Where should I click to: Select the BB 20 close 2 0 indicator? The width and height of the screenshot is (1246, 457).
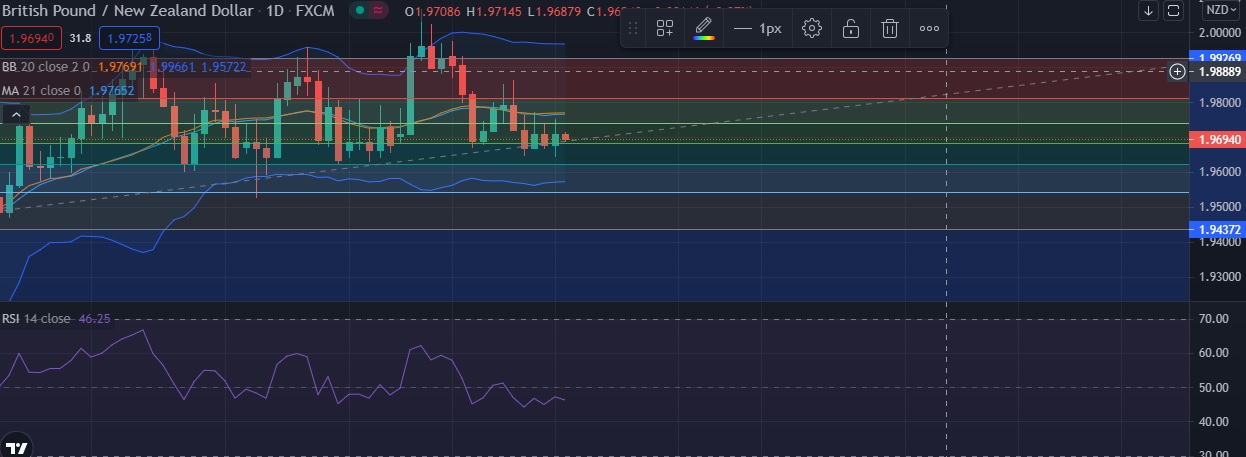click(x=47, y=68)
